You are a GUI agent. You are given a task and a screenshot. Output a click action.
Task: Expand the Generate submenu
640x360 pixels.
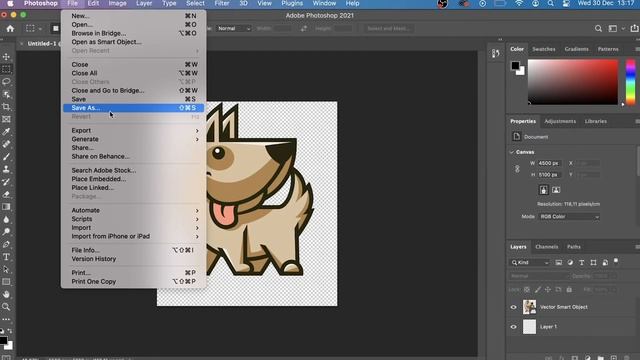[x=133, y=139]
